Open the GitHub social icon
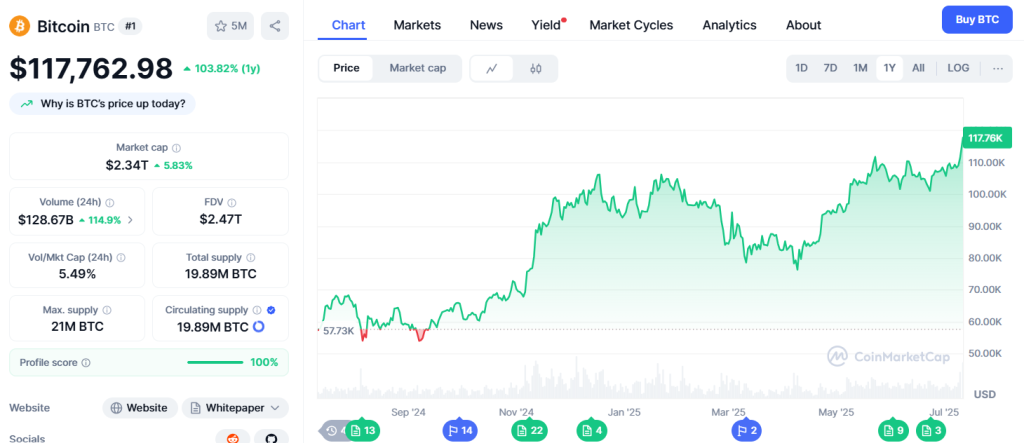Screen dimensions: 1024x443 270,438
